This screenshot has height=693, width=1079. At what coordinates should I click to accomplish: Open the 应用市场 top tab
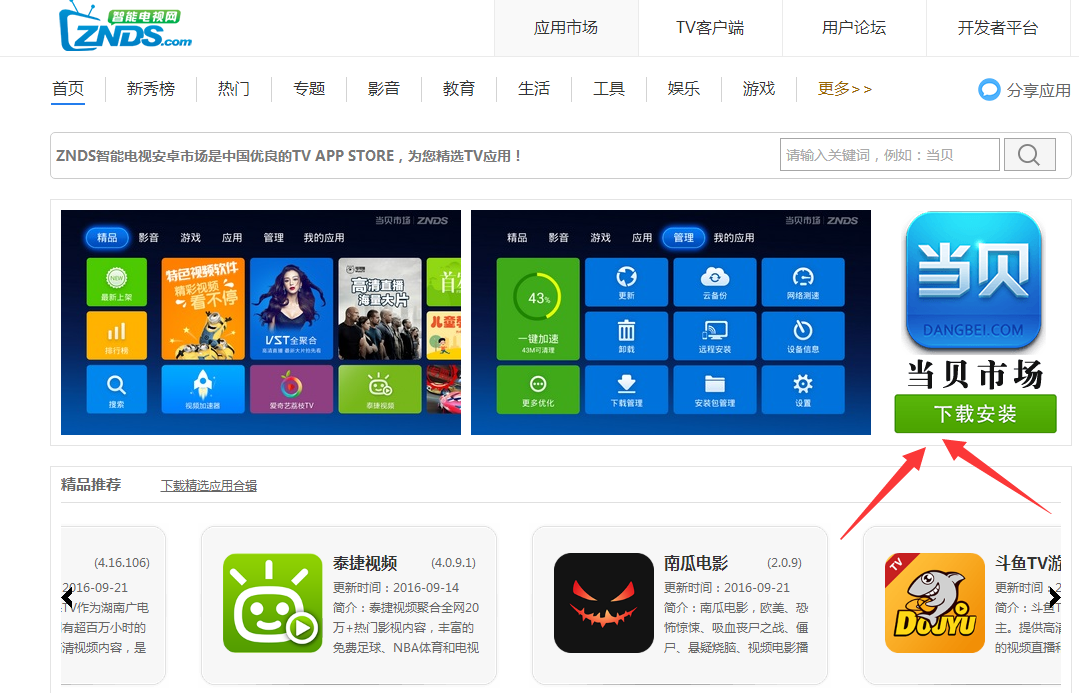(x=566, y=28)
